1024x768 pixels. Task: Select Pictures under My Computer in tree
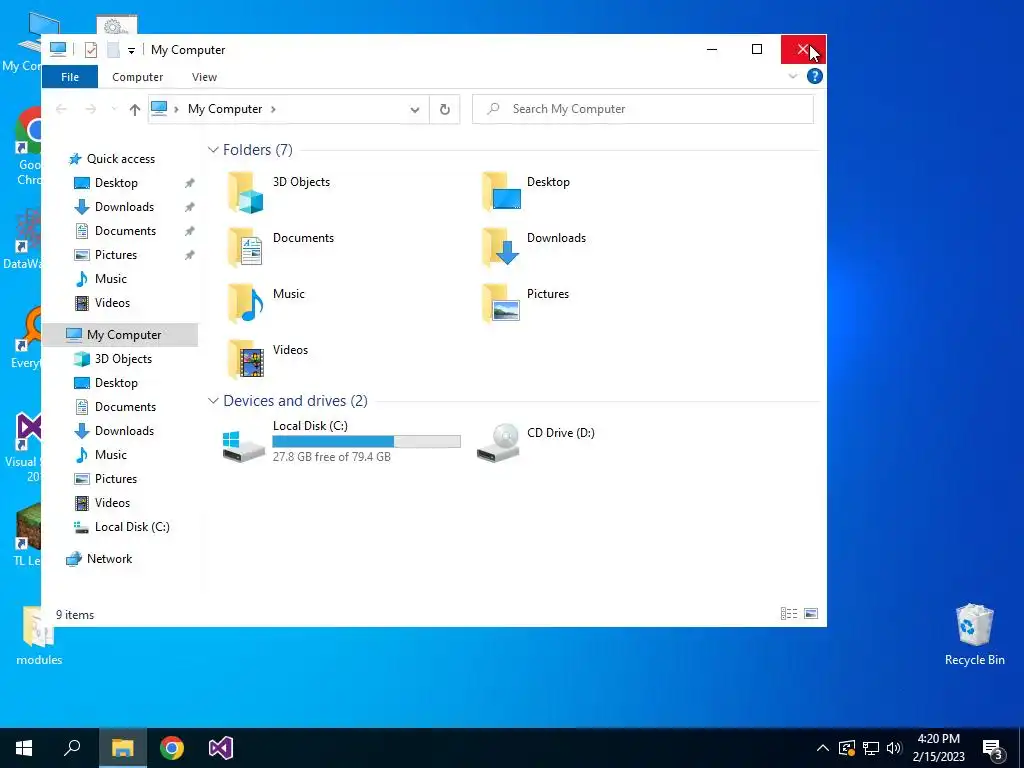[x=116, y=479]
